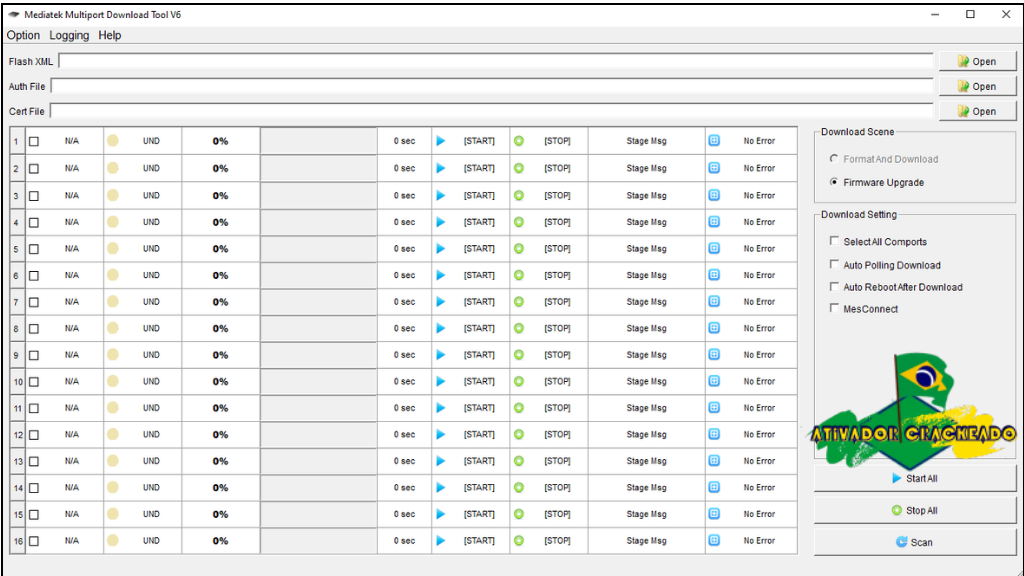Tick the checkbox for port row 4
The width and height of the screenshot is (1024, 576).
pyautogui.click(x=34, y=223)
